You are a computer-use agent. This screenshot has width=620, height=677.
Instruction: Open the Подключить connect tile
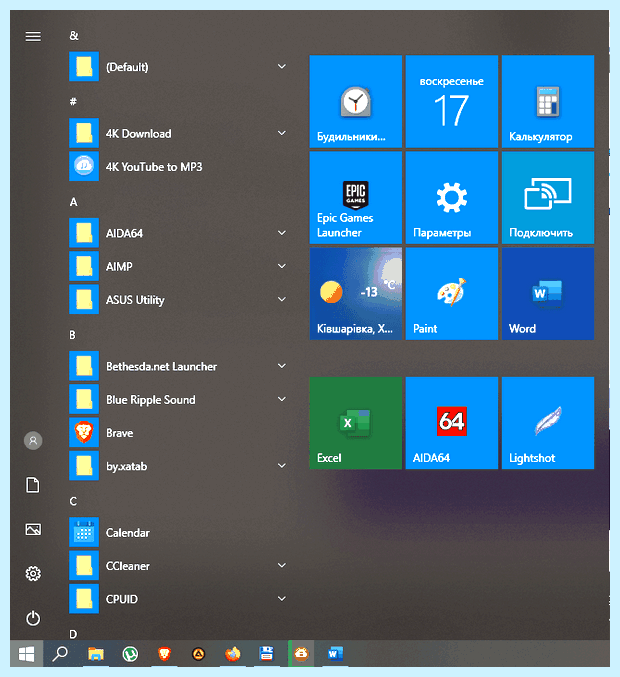point(547,198)
